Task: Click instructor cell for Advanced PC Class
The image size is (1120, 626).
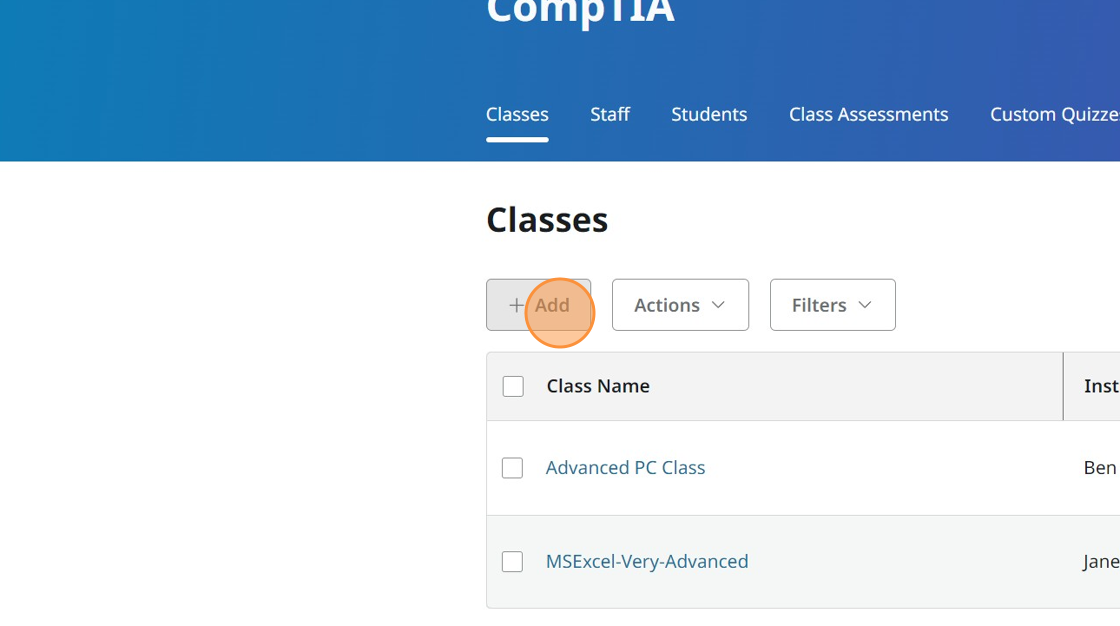Action: 1100,468
